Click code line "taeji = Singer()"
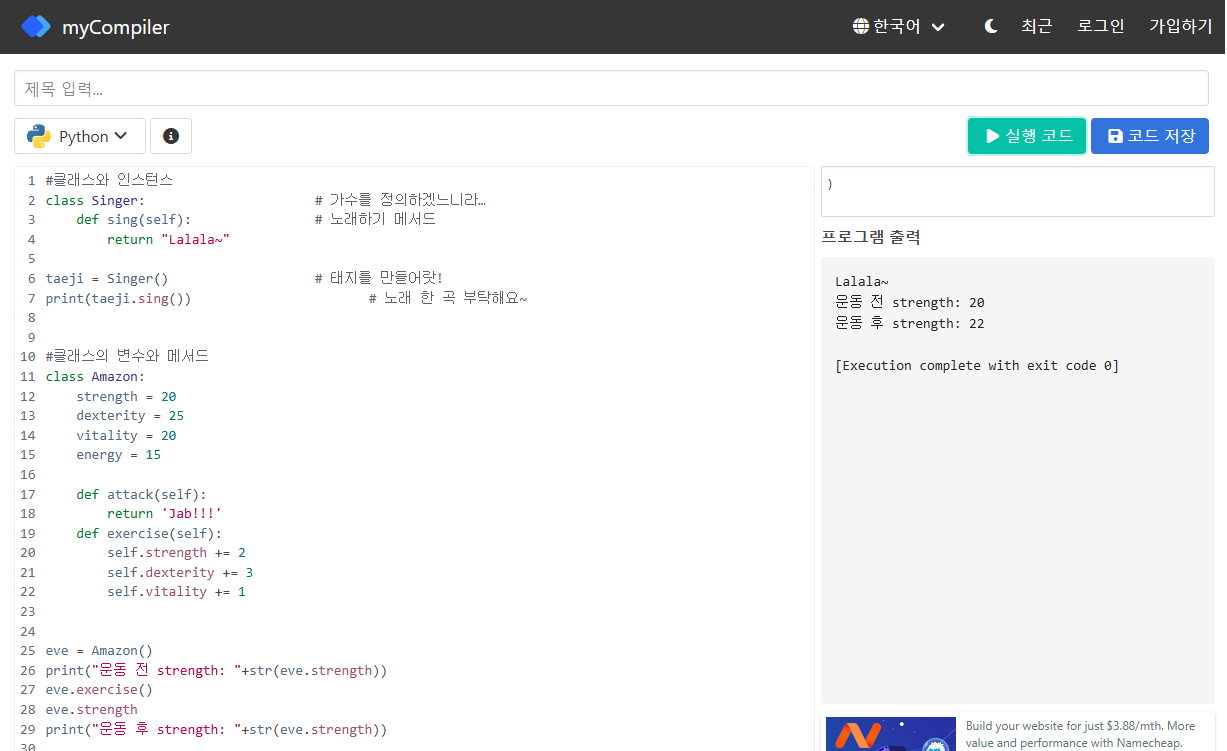Screen dimensions: 1227x751 tap(107, 278)
